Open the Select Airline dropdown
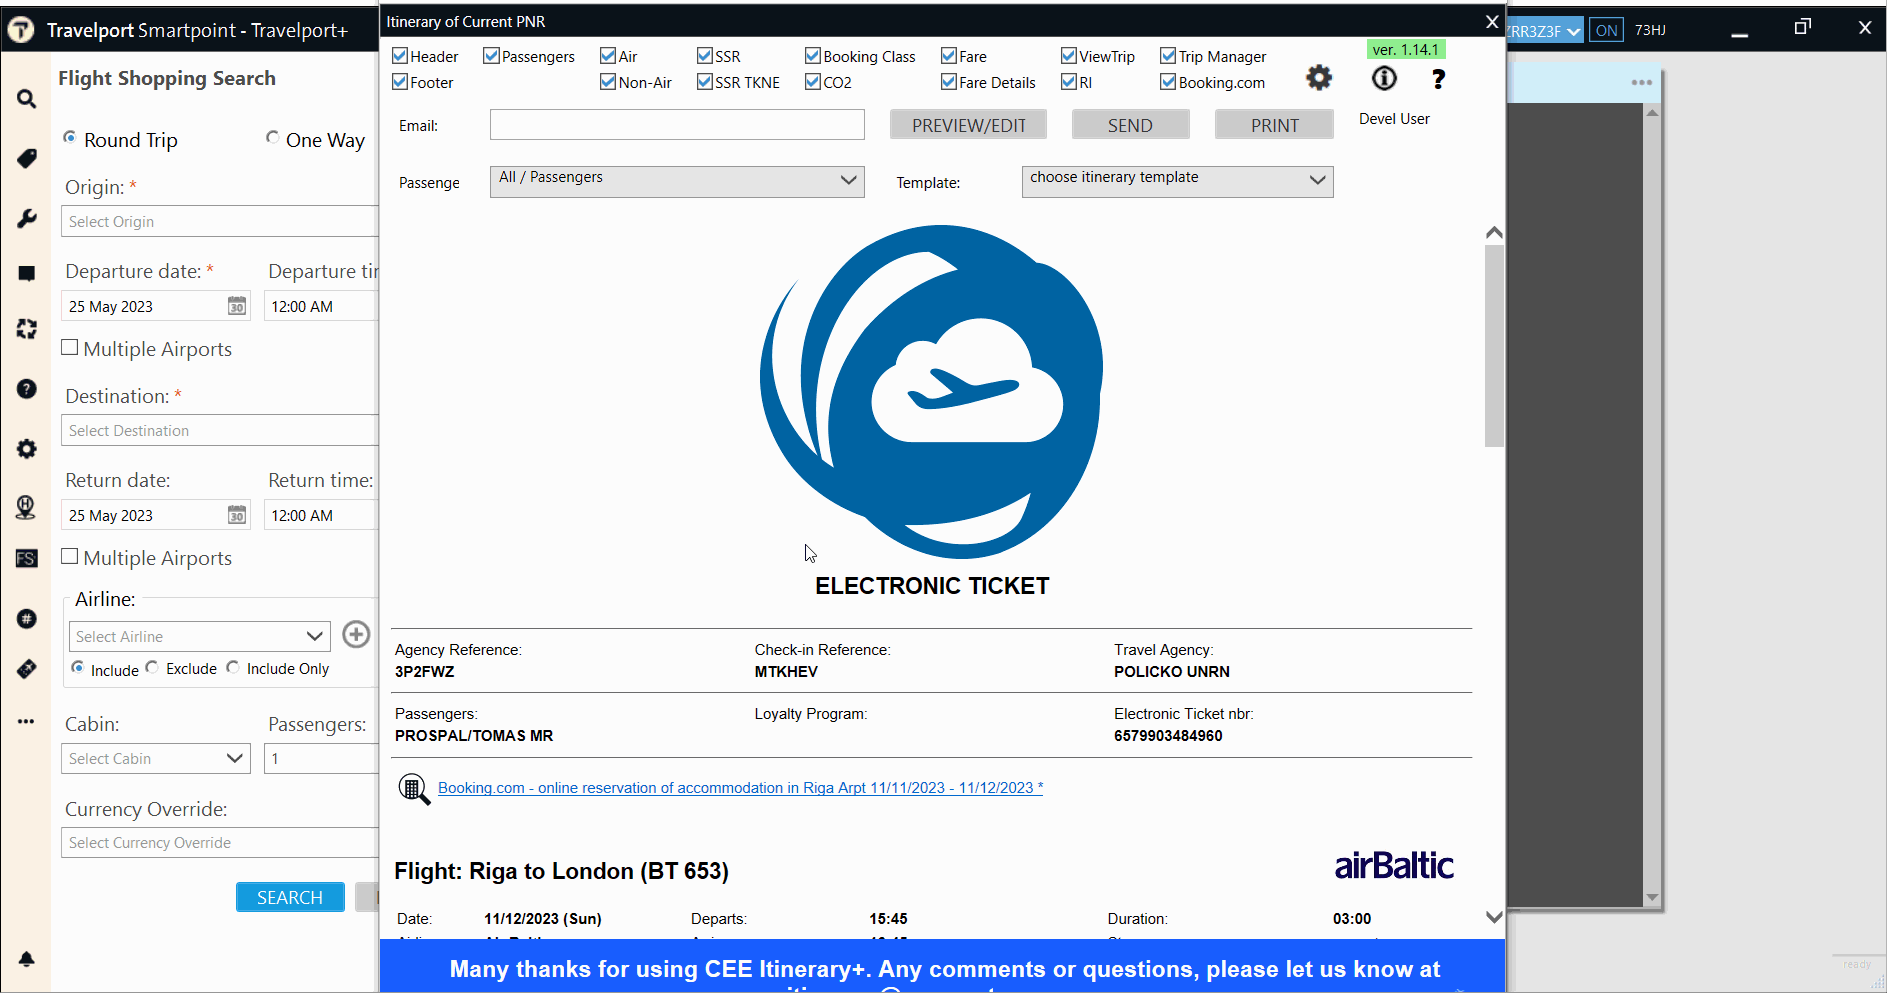 pyautogui.click(x=200, y=636)
